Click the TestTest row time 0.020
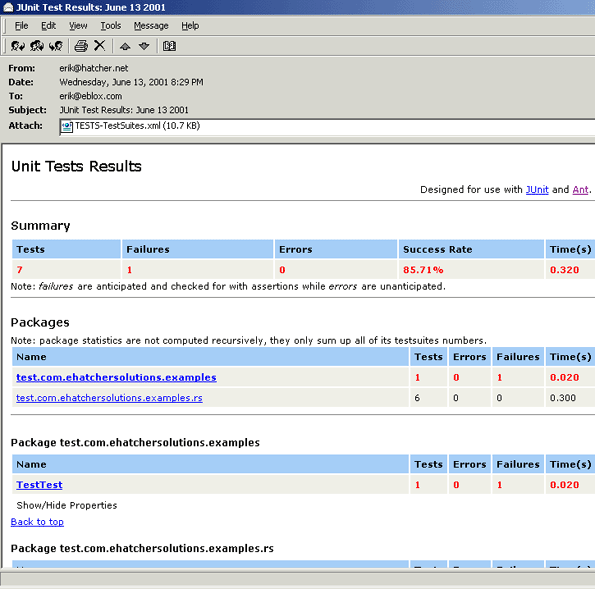The width and height of the screenshot is (595, 589). tap(564, 485)
